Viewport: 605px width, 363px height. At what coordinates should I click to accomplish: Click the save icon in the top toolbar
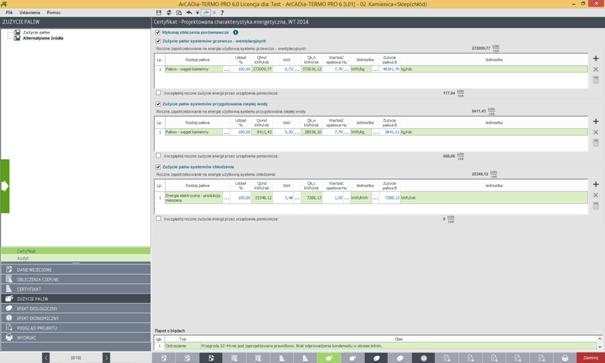(x=159, y=13)
